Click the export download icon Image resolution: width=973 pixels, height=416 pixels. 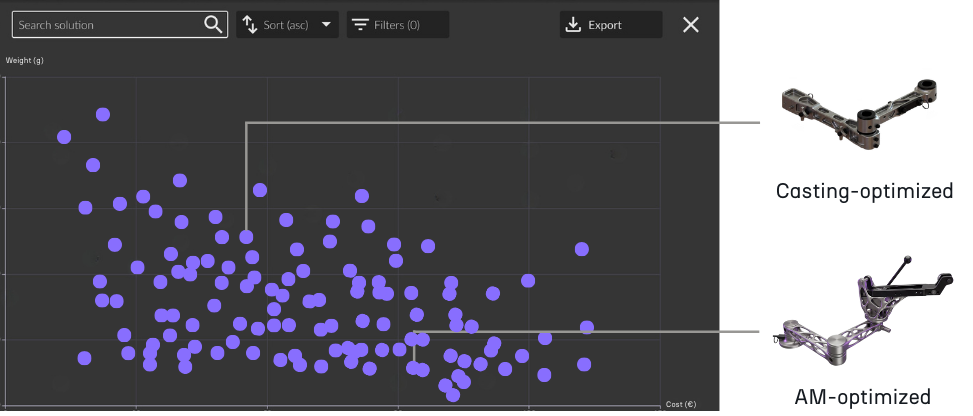coord(573,25)
